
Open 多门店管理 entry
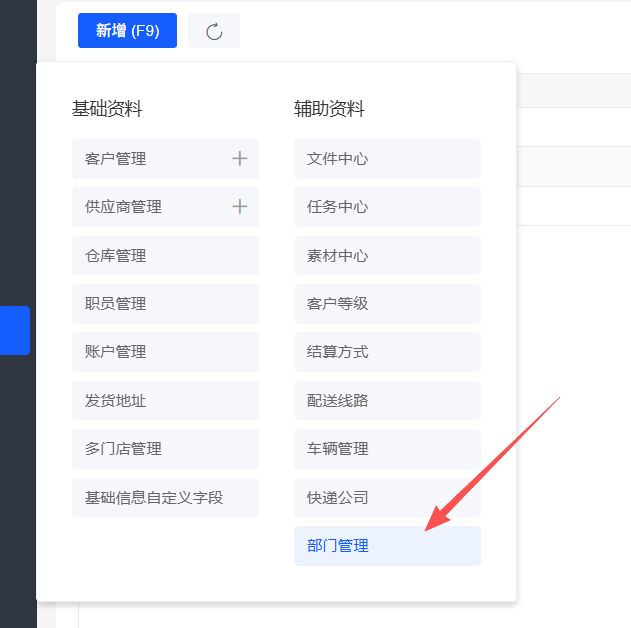pos(165,449)
